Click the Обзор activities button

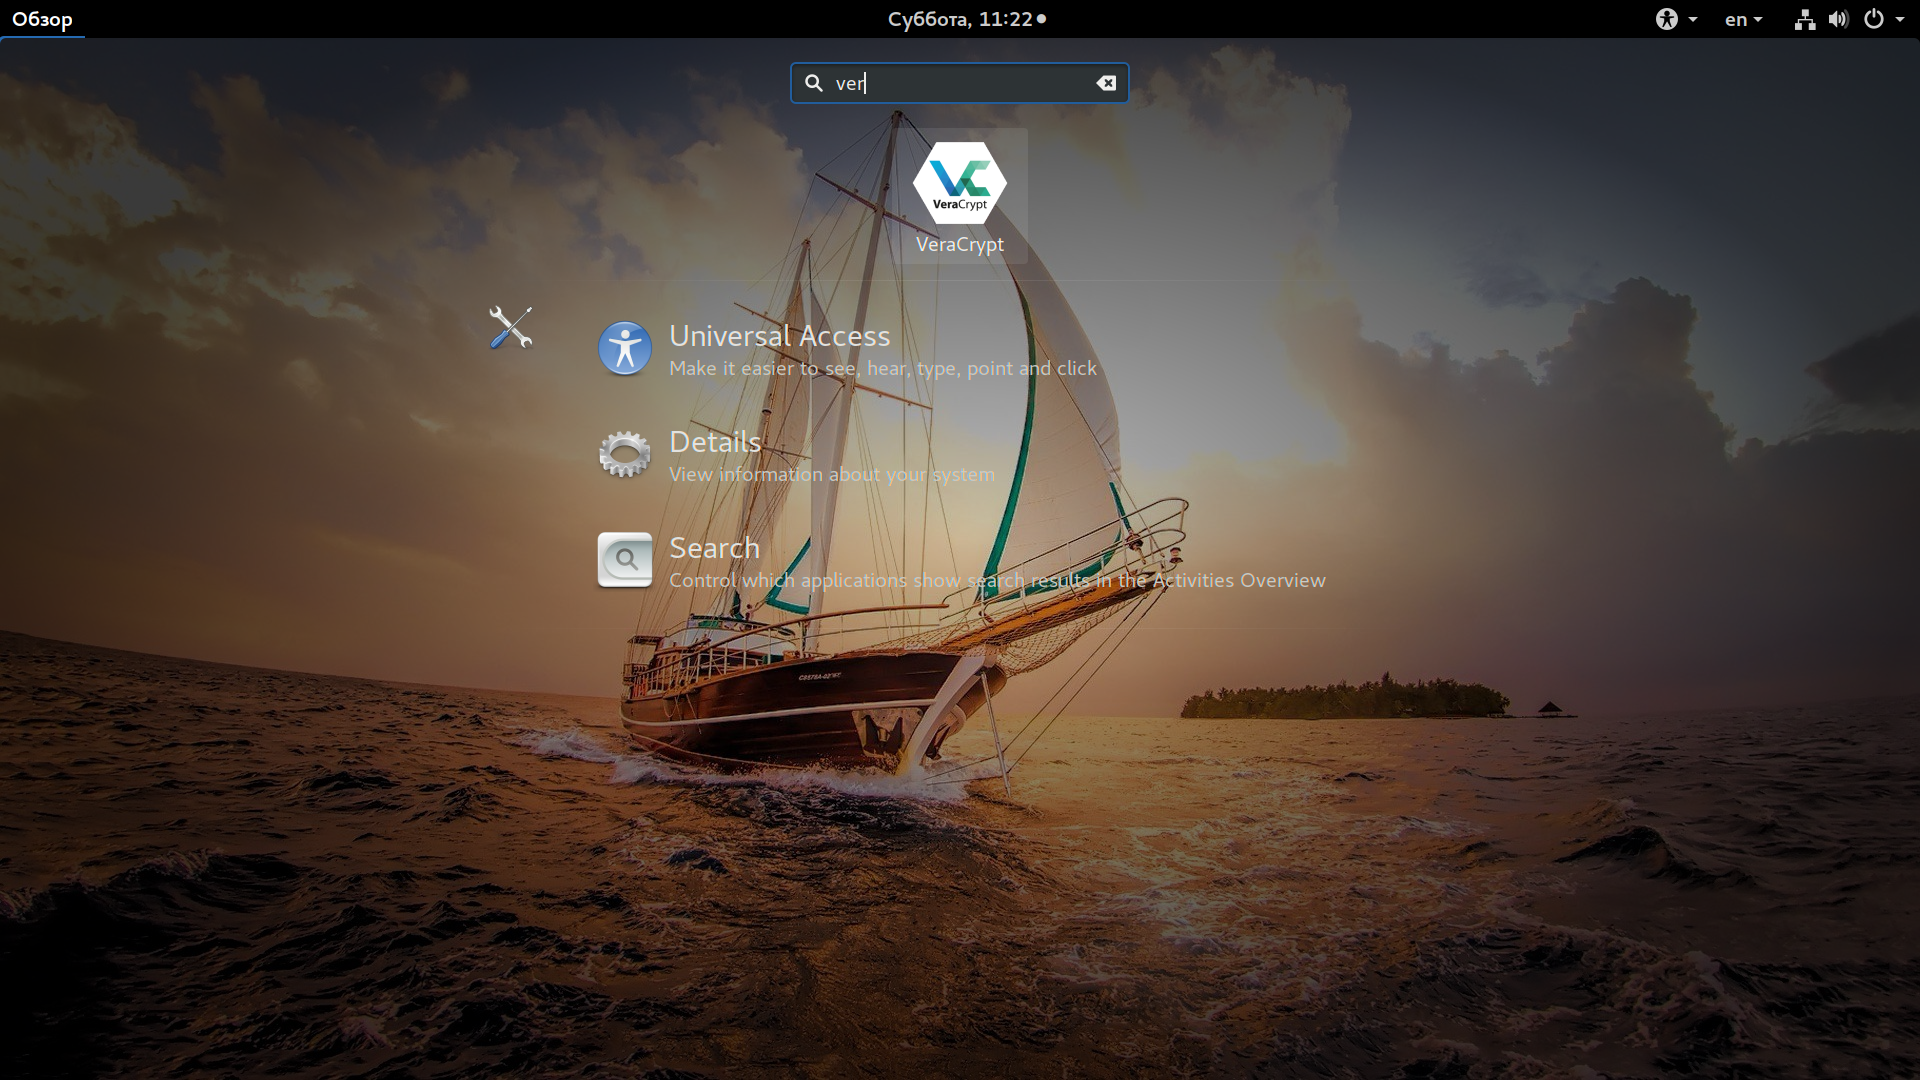42,19
